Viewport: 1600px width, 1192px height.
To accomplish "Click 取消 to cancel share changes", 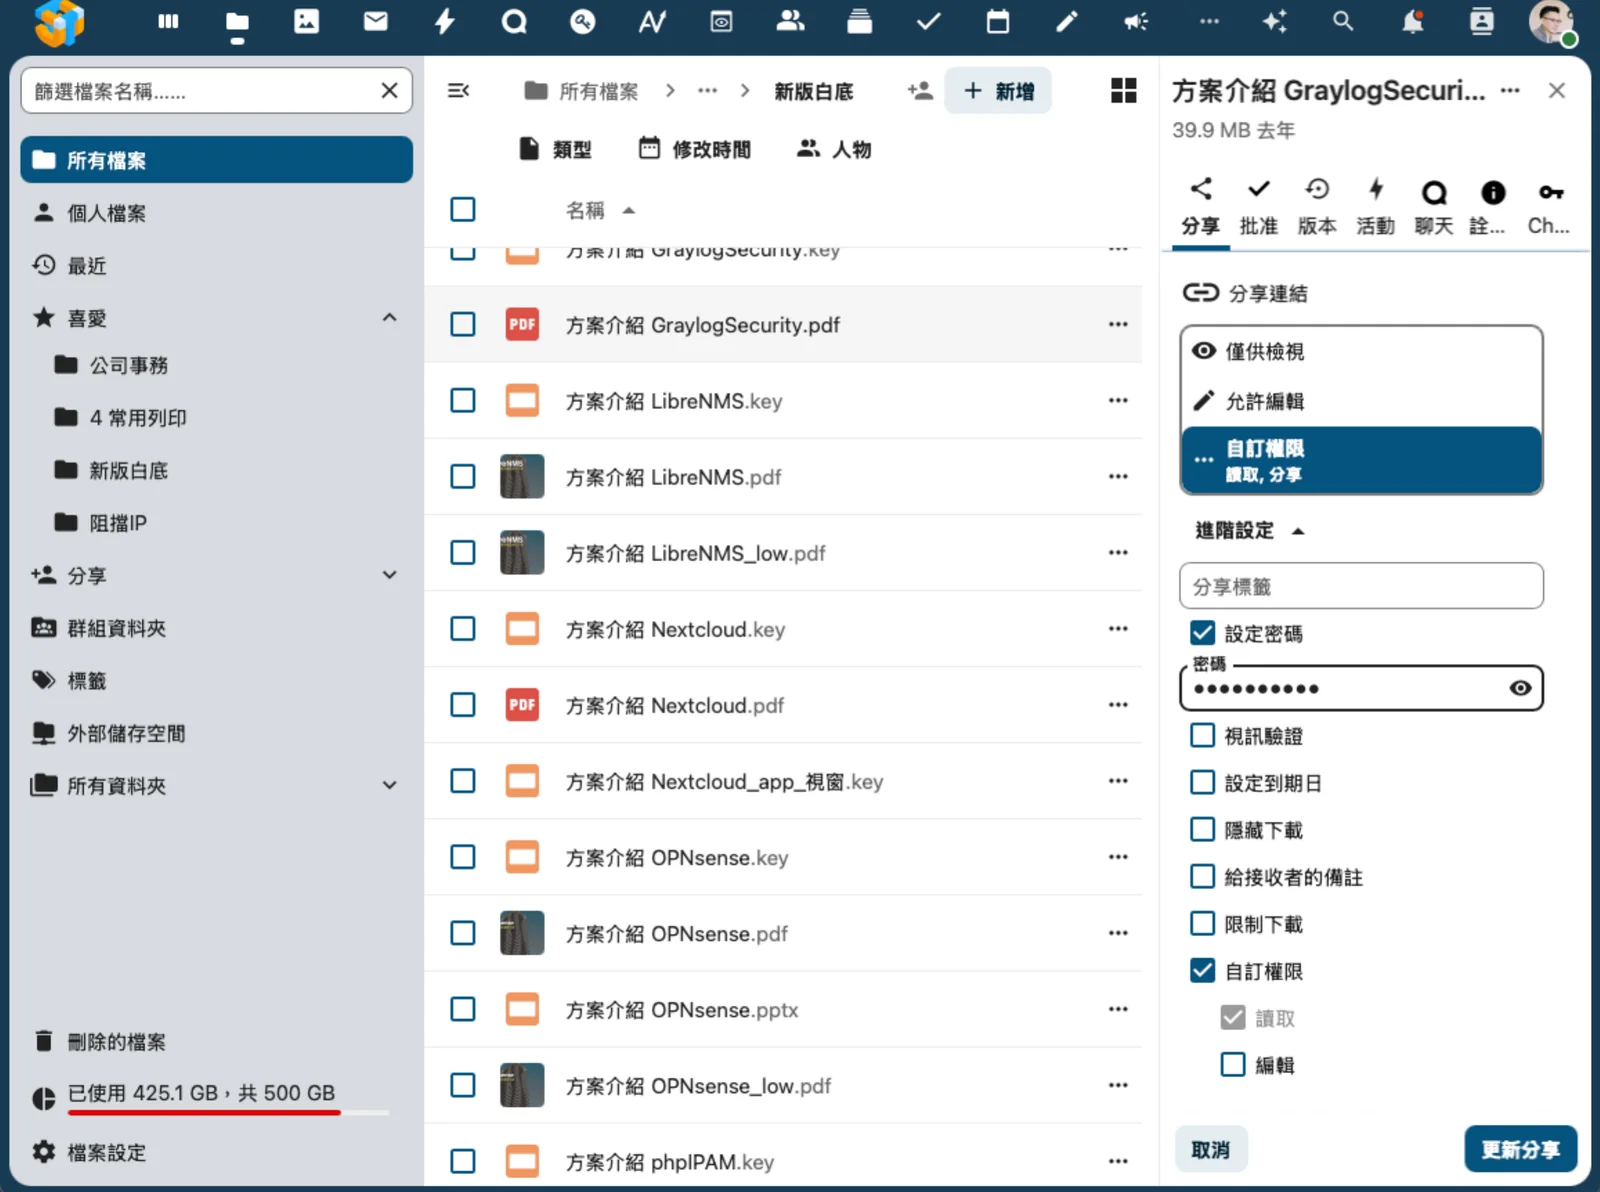I will click(x=1210, y=1150).
